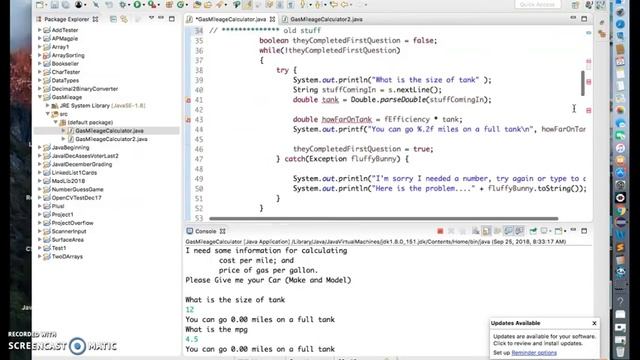Open iTunes in the Dock

click(x=620, y=148)
